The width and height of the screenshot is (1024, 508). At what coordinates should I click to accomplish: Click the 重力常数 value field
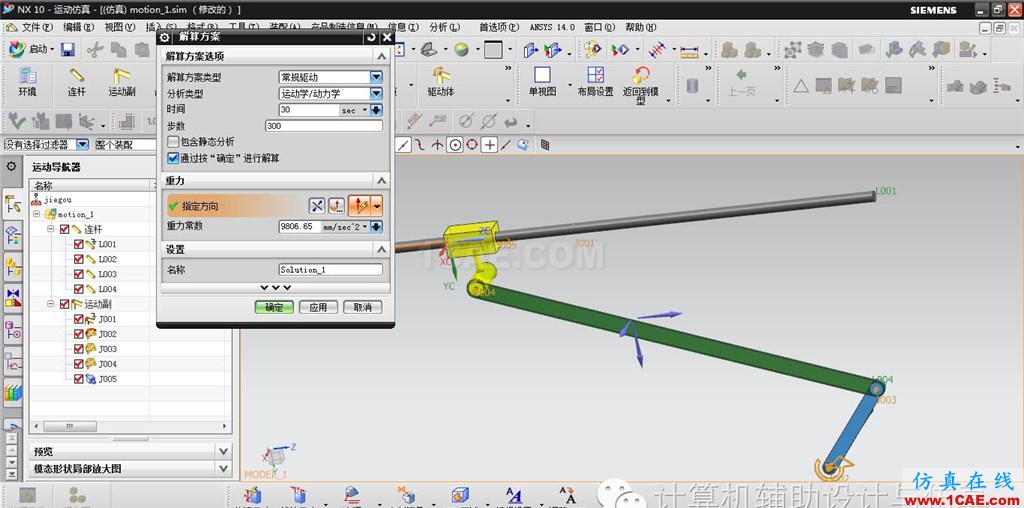point(300,227)
